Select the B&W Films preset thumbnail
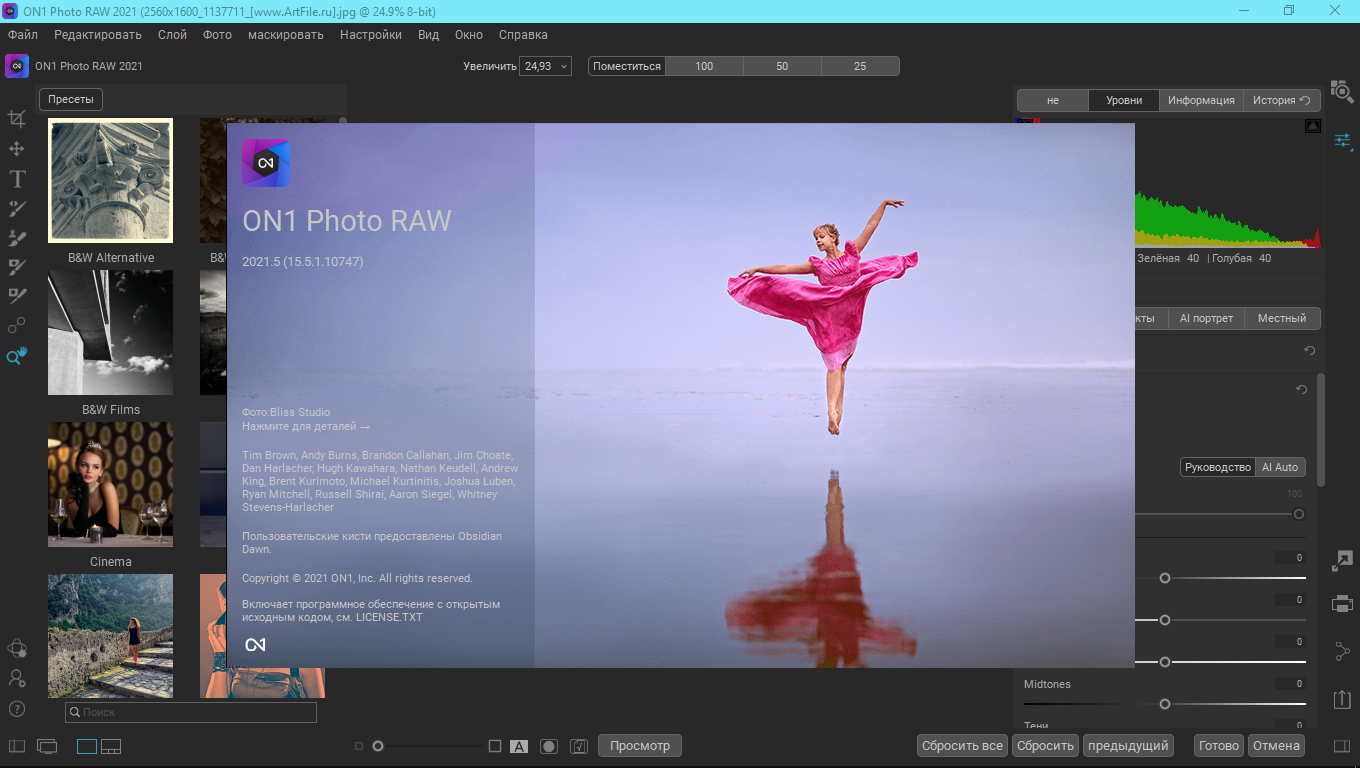Viewport: 1360px width, 768px height. click(110, 332)
